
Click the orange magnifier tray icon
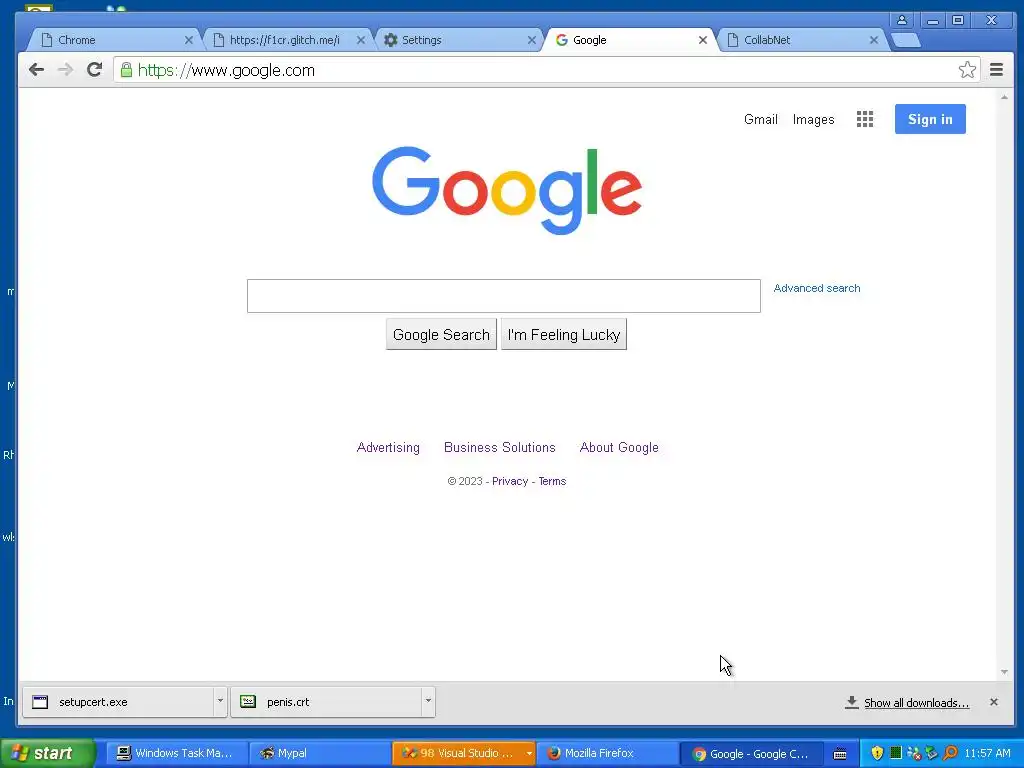[950, 753]
